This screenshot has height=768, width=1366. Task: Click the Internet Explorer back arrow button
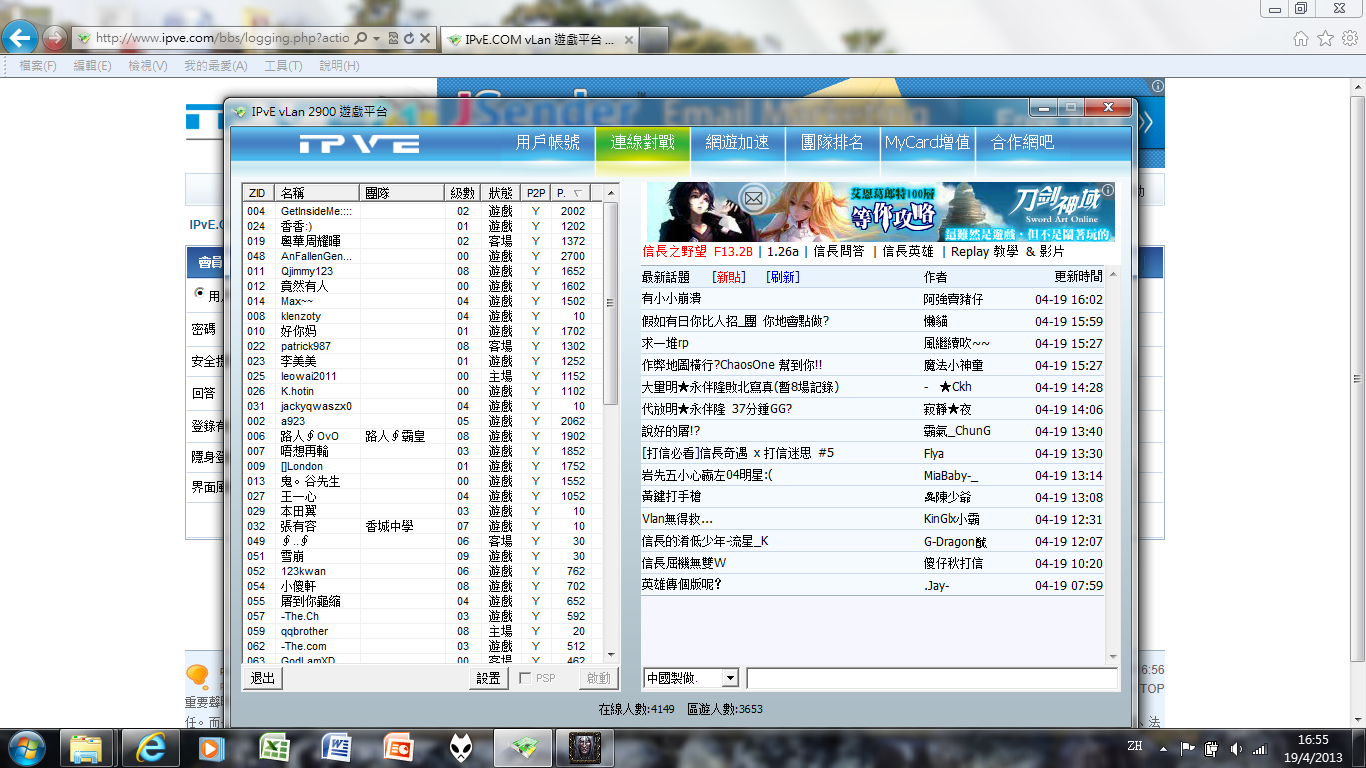(21, 38)
